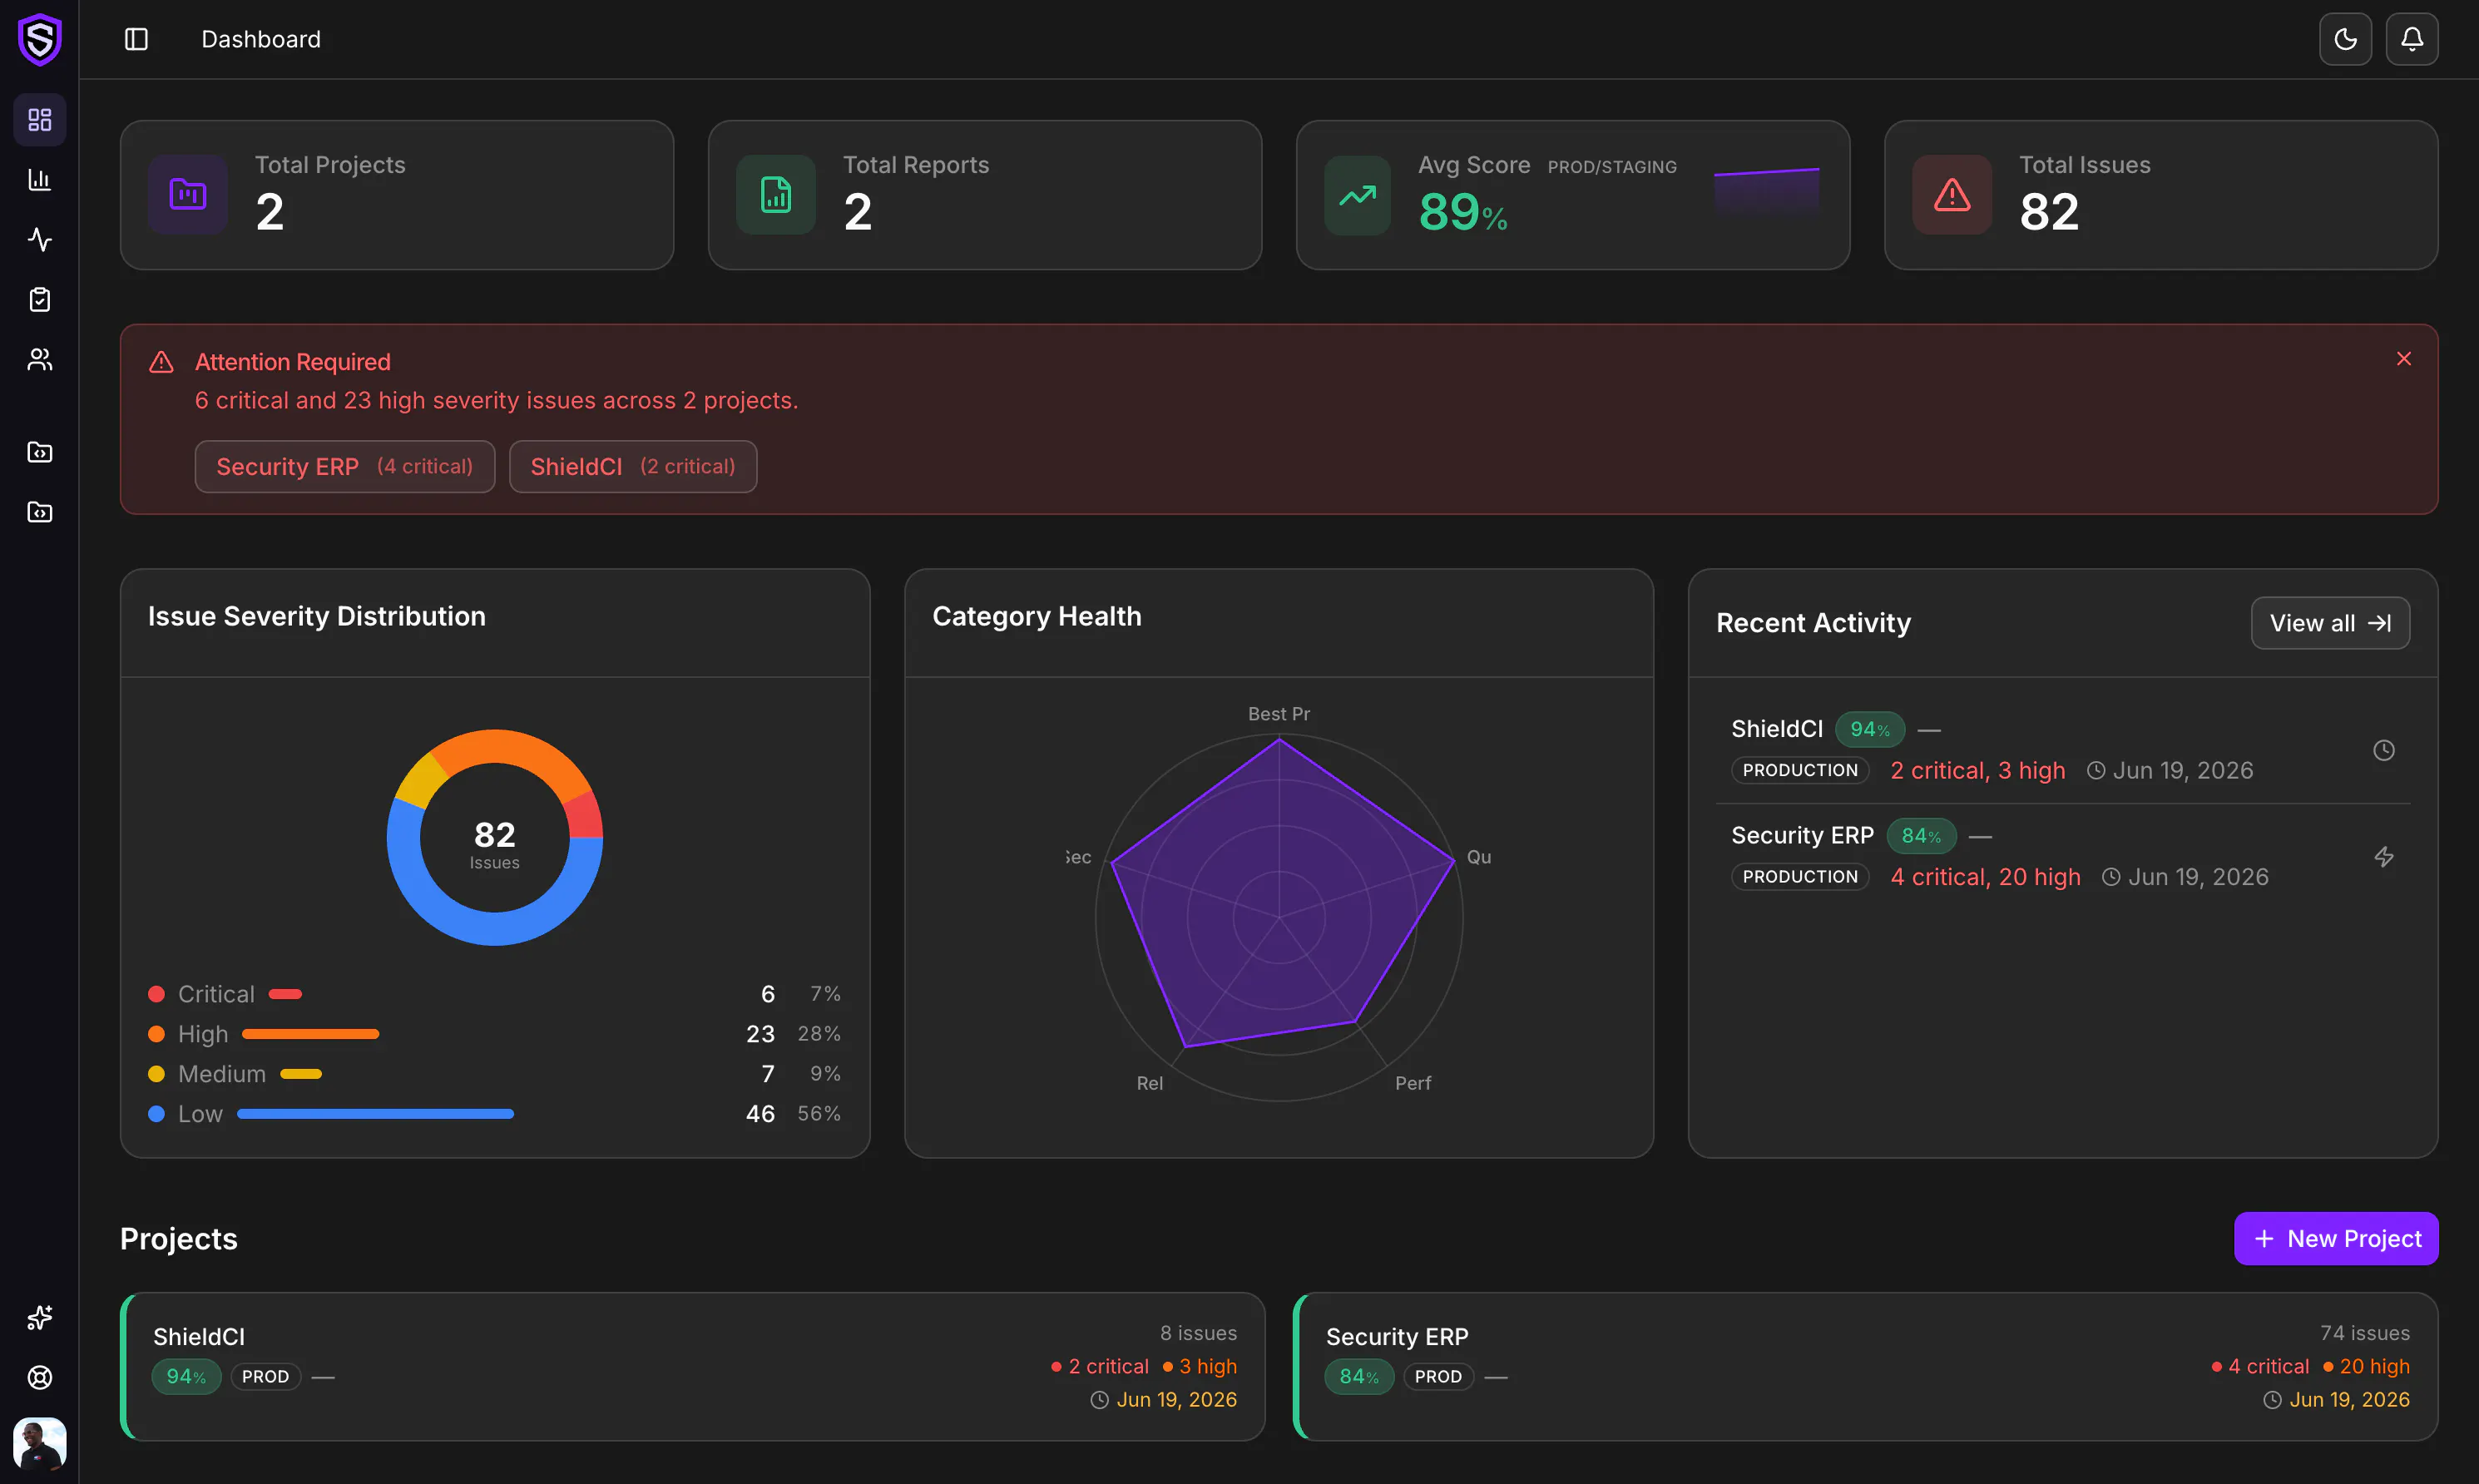Open the sparkles AI sidebar icon

pyautogui.click(x=40, y=1318)
